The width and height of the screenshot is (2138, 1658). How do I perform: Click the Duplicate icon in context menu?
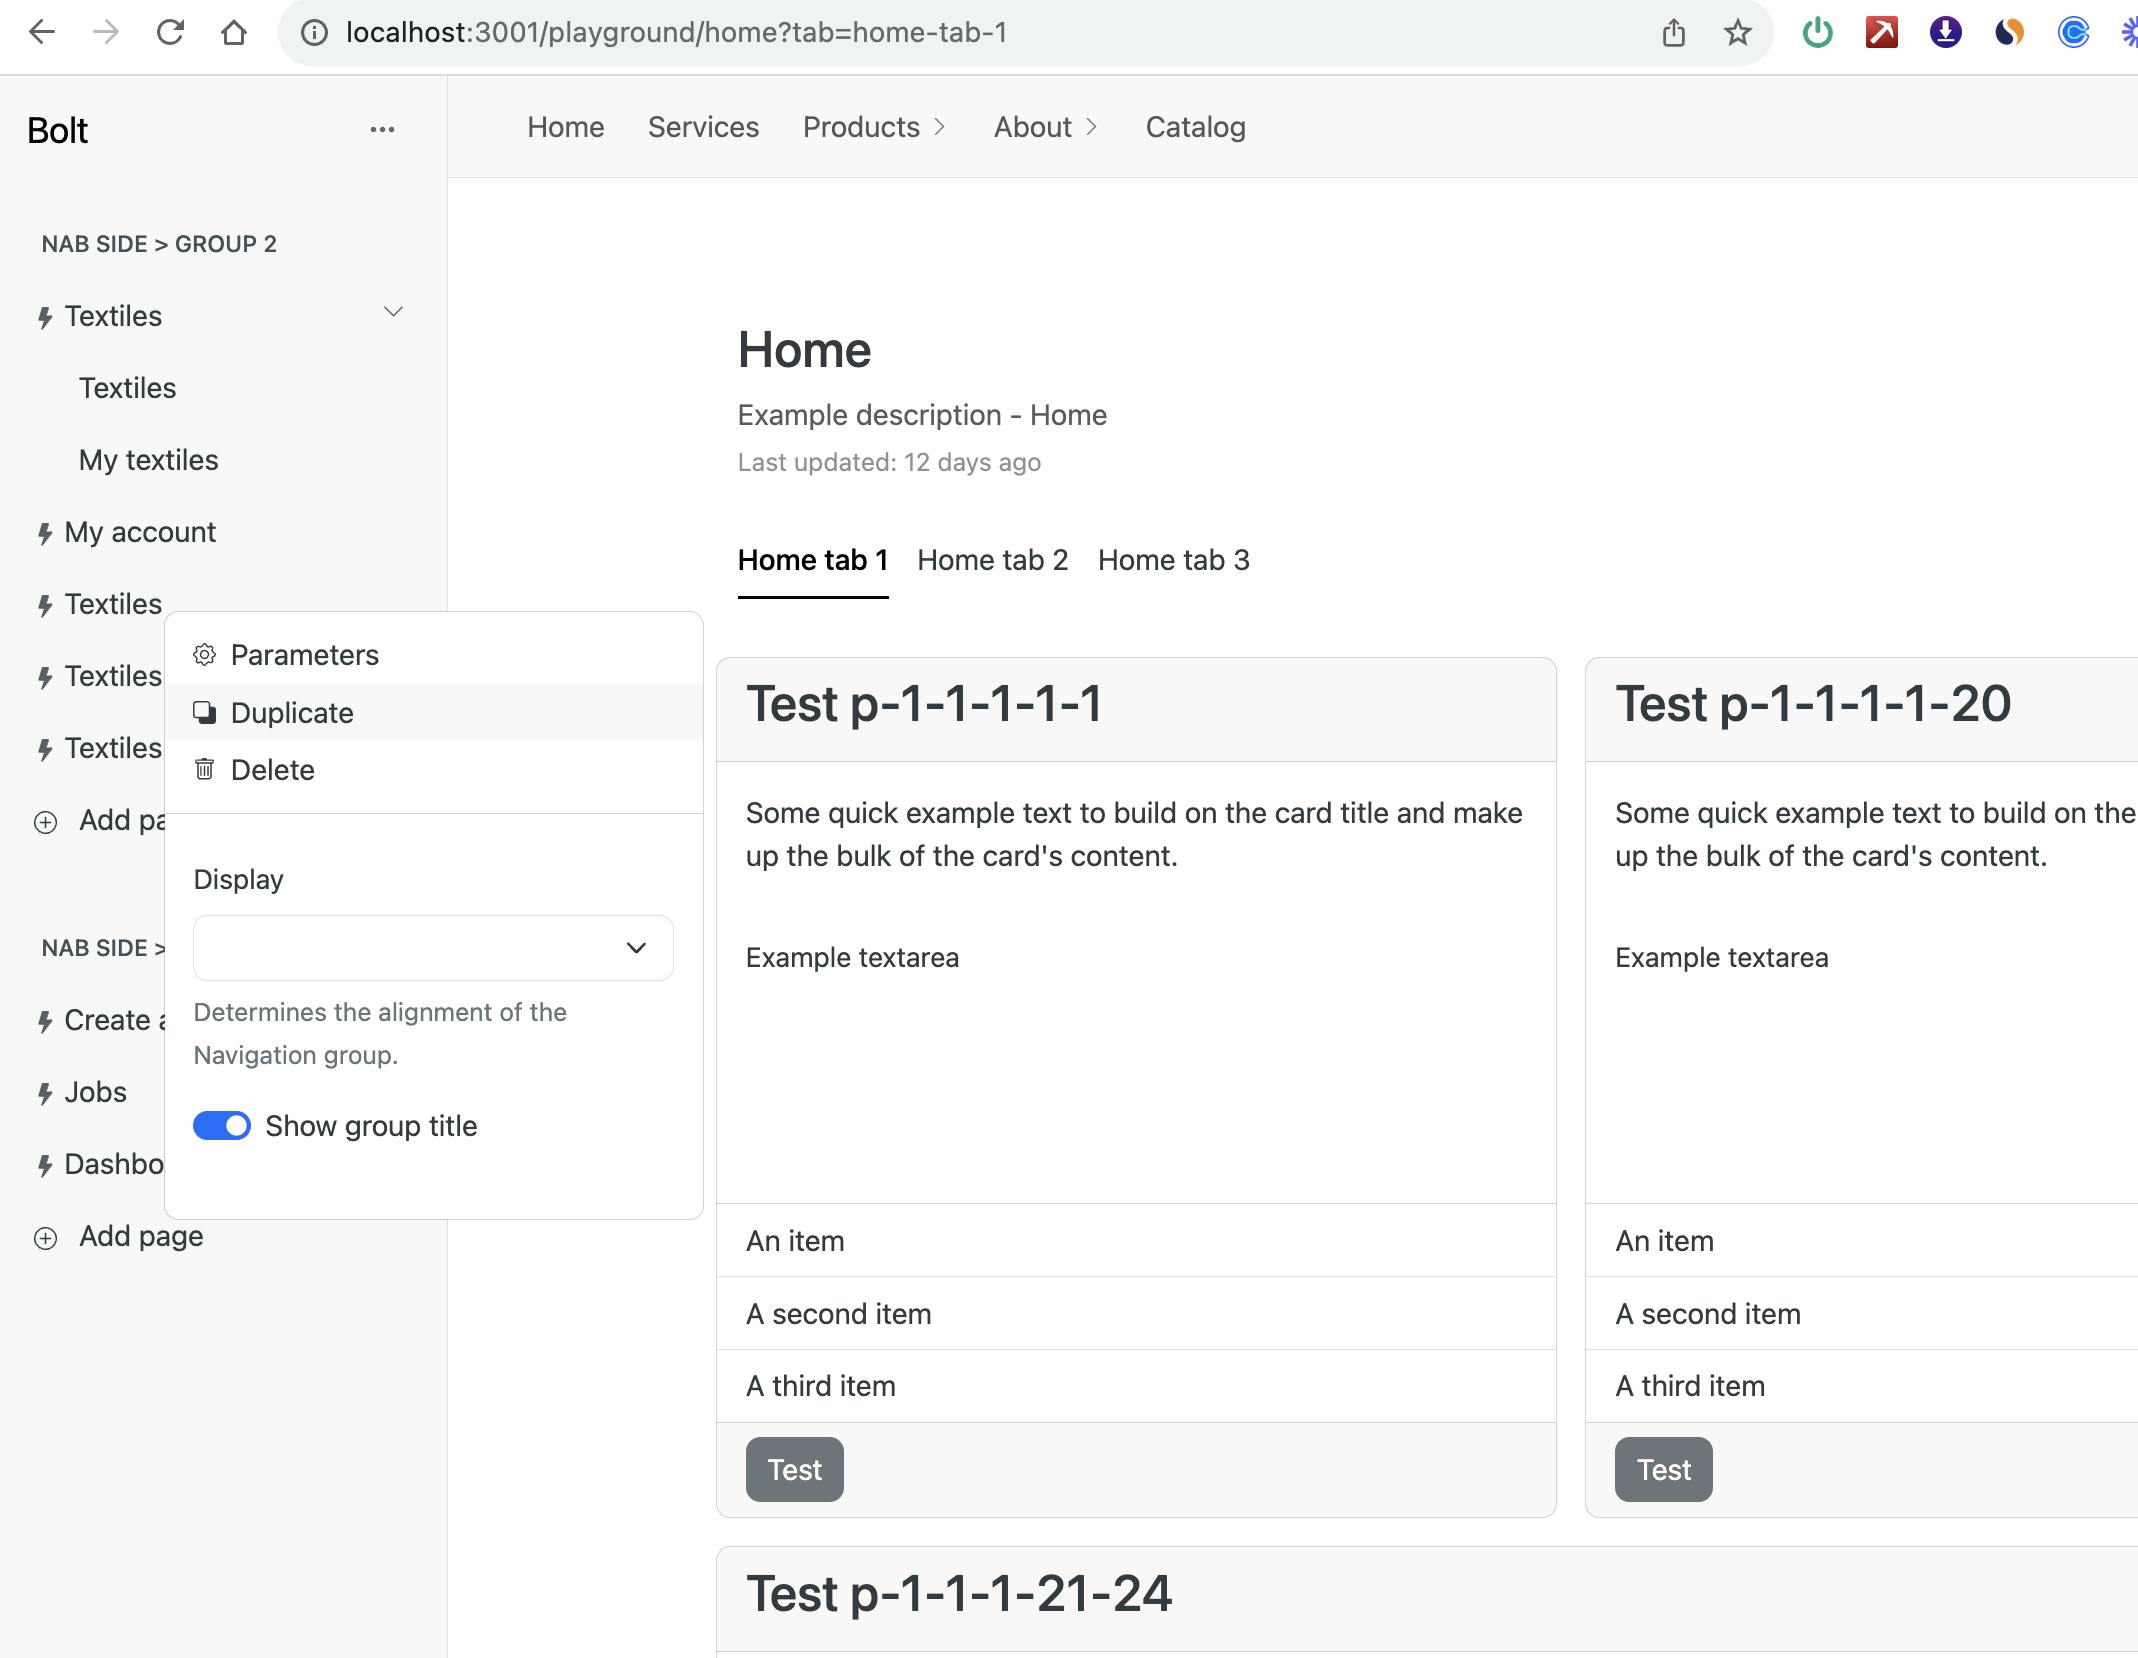pyautogui.click(x=207, y=712)
